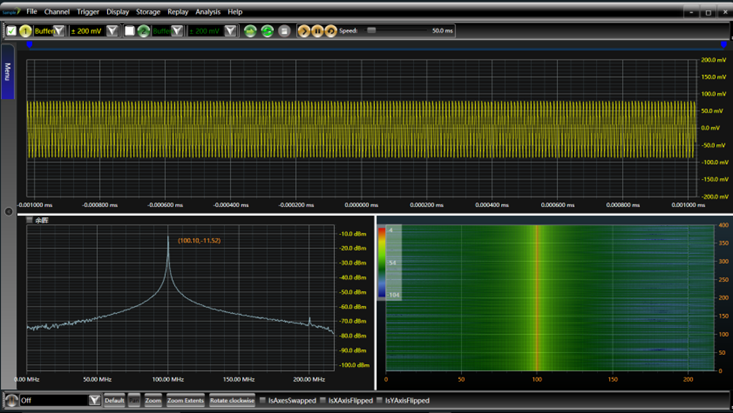Enable the channel 2 checkbox
733x413 pixels.
tap(129, 31)
